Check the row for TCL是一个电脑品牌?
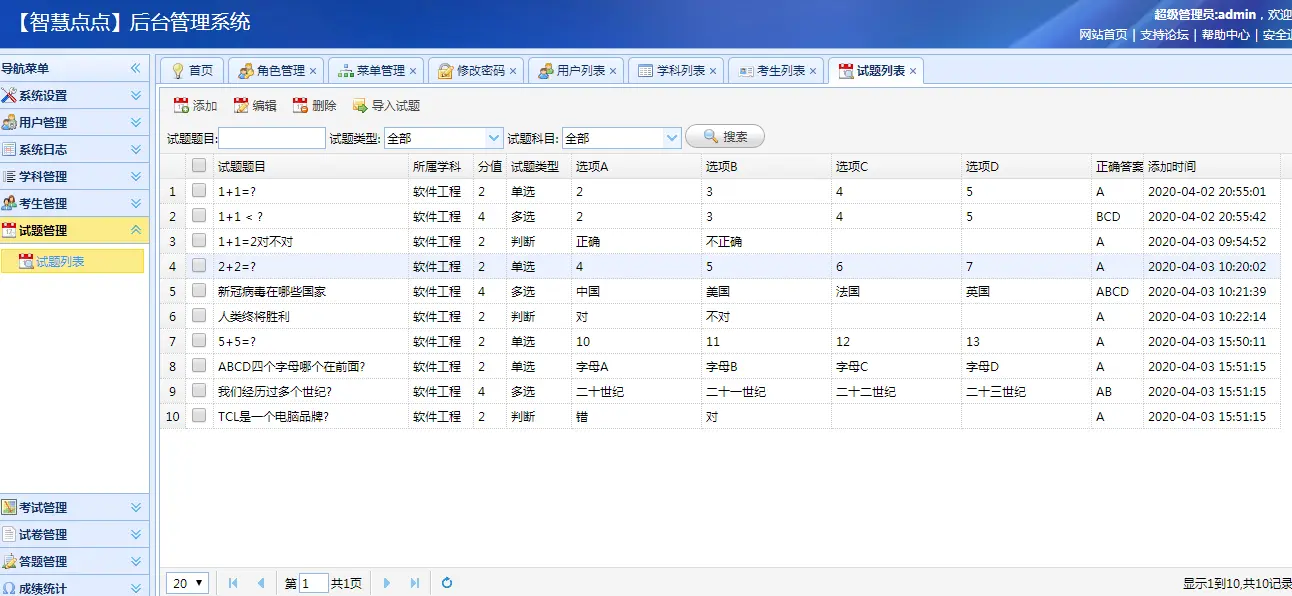This screenshot has height=596, width=1292. 199,415
